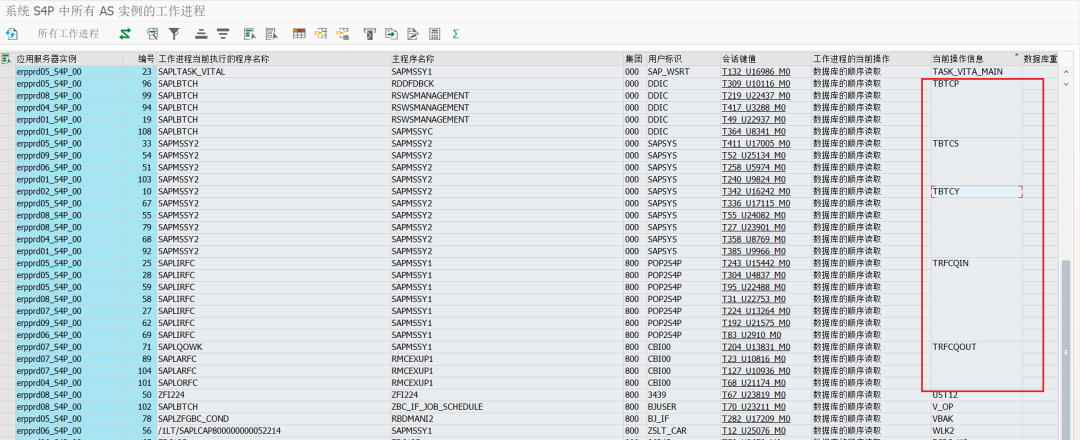
Task: Click the SAPMSSYC main program cell
Action: pyautogui.click(x=506, y=132)
